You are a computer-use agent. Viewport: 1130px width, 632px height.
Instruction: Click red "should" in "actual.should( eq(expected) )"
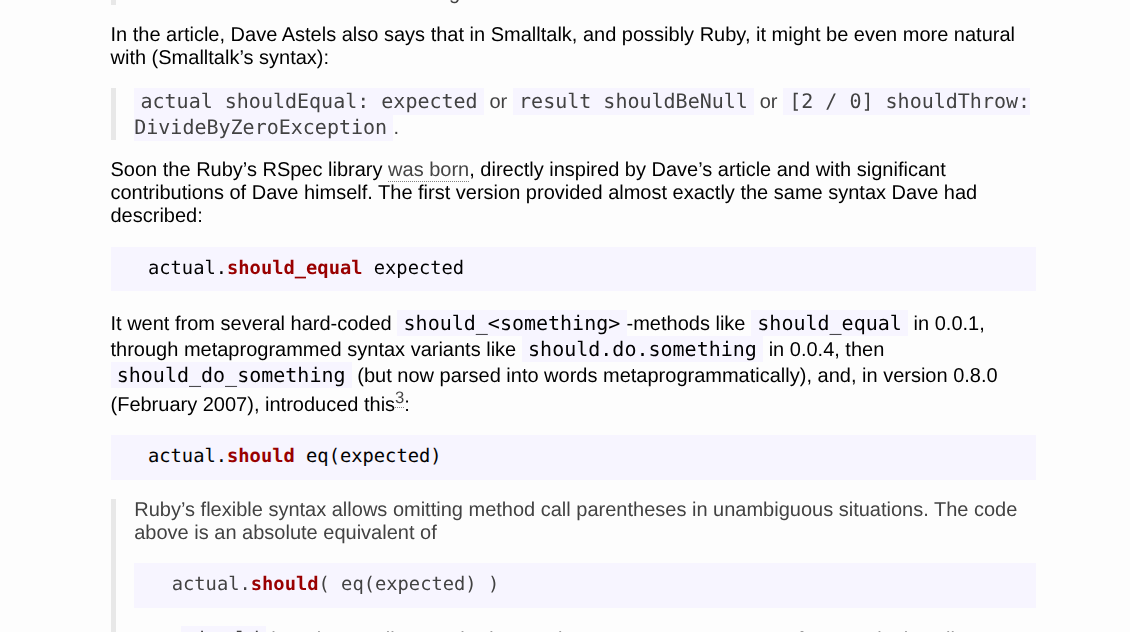click(x=284, y=584)
